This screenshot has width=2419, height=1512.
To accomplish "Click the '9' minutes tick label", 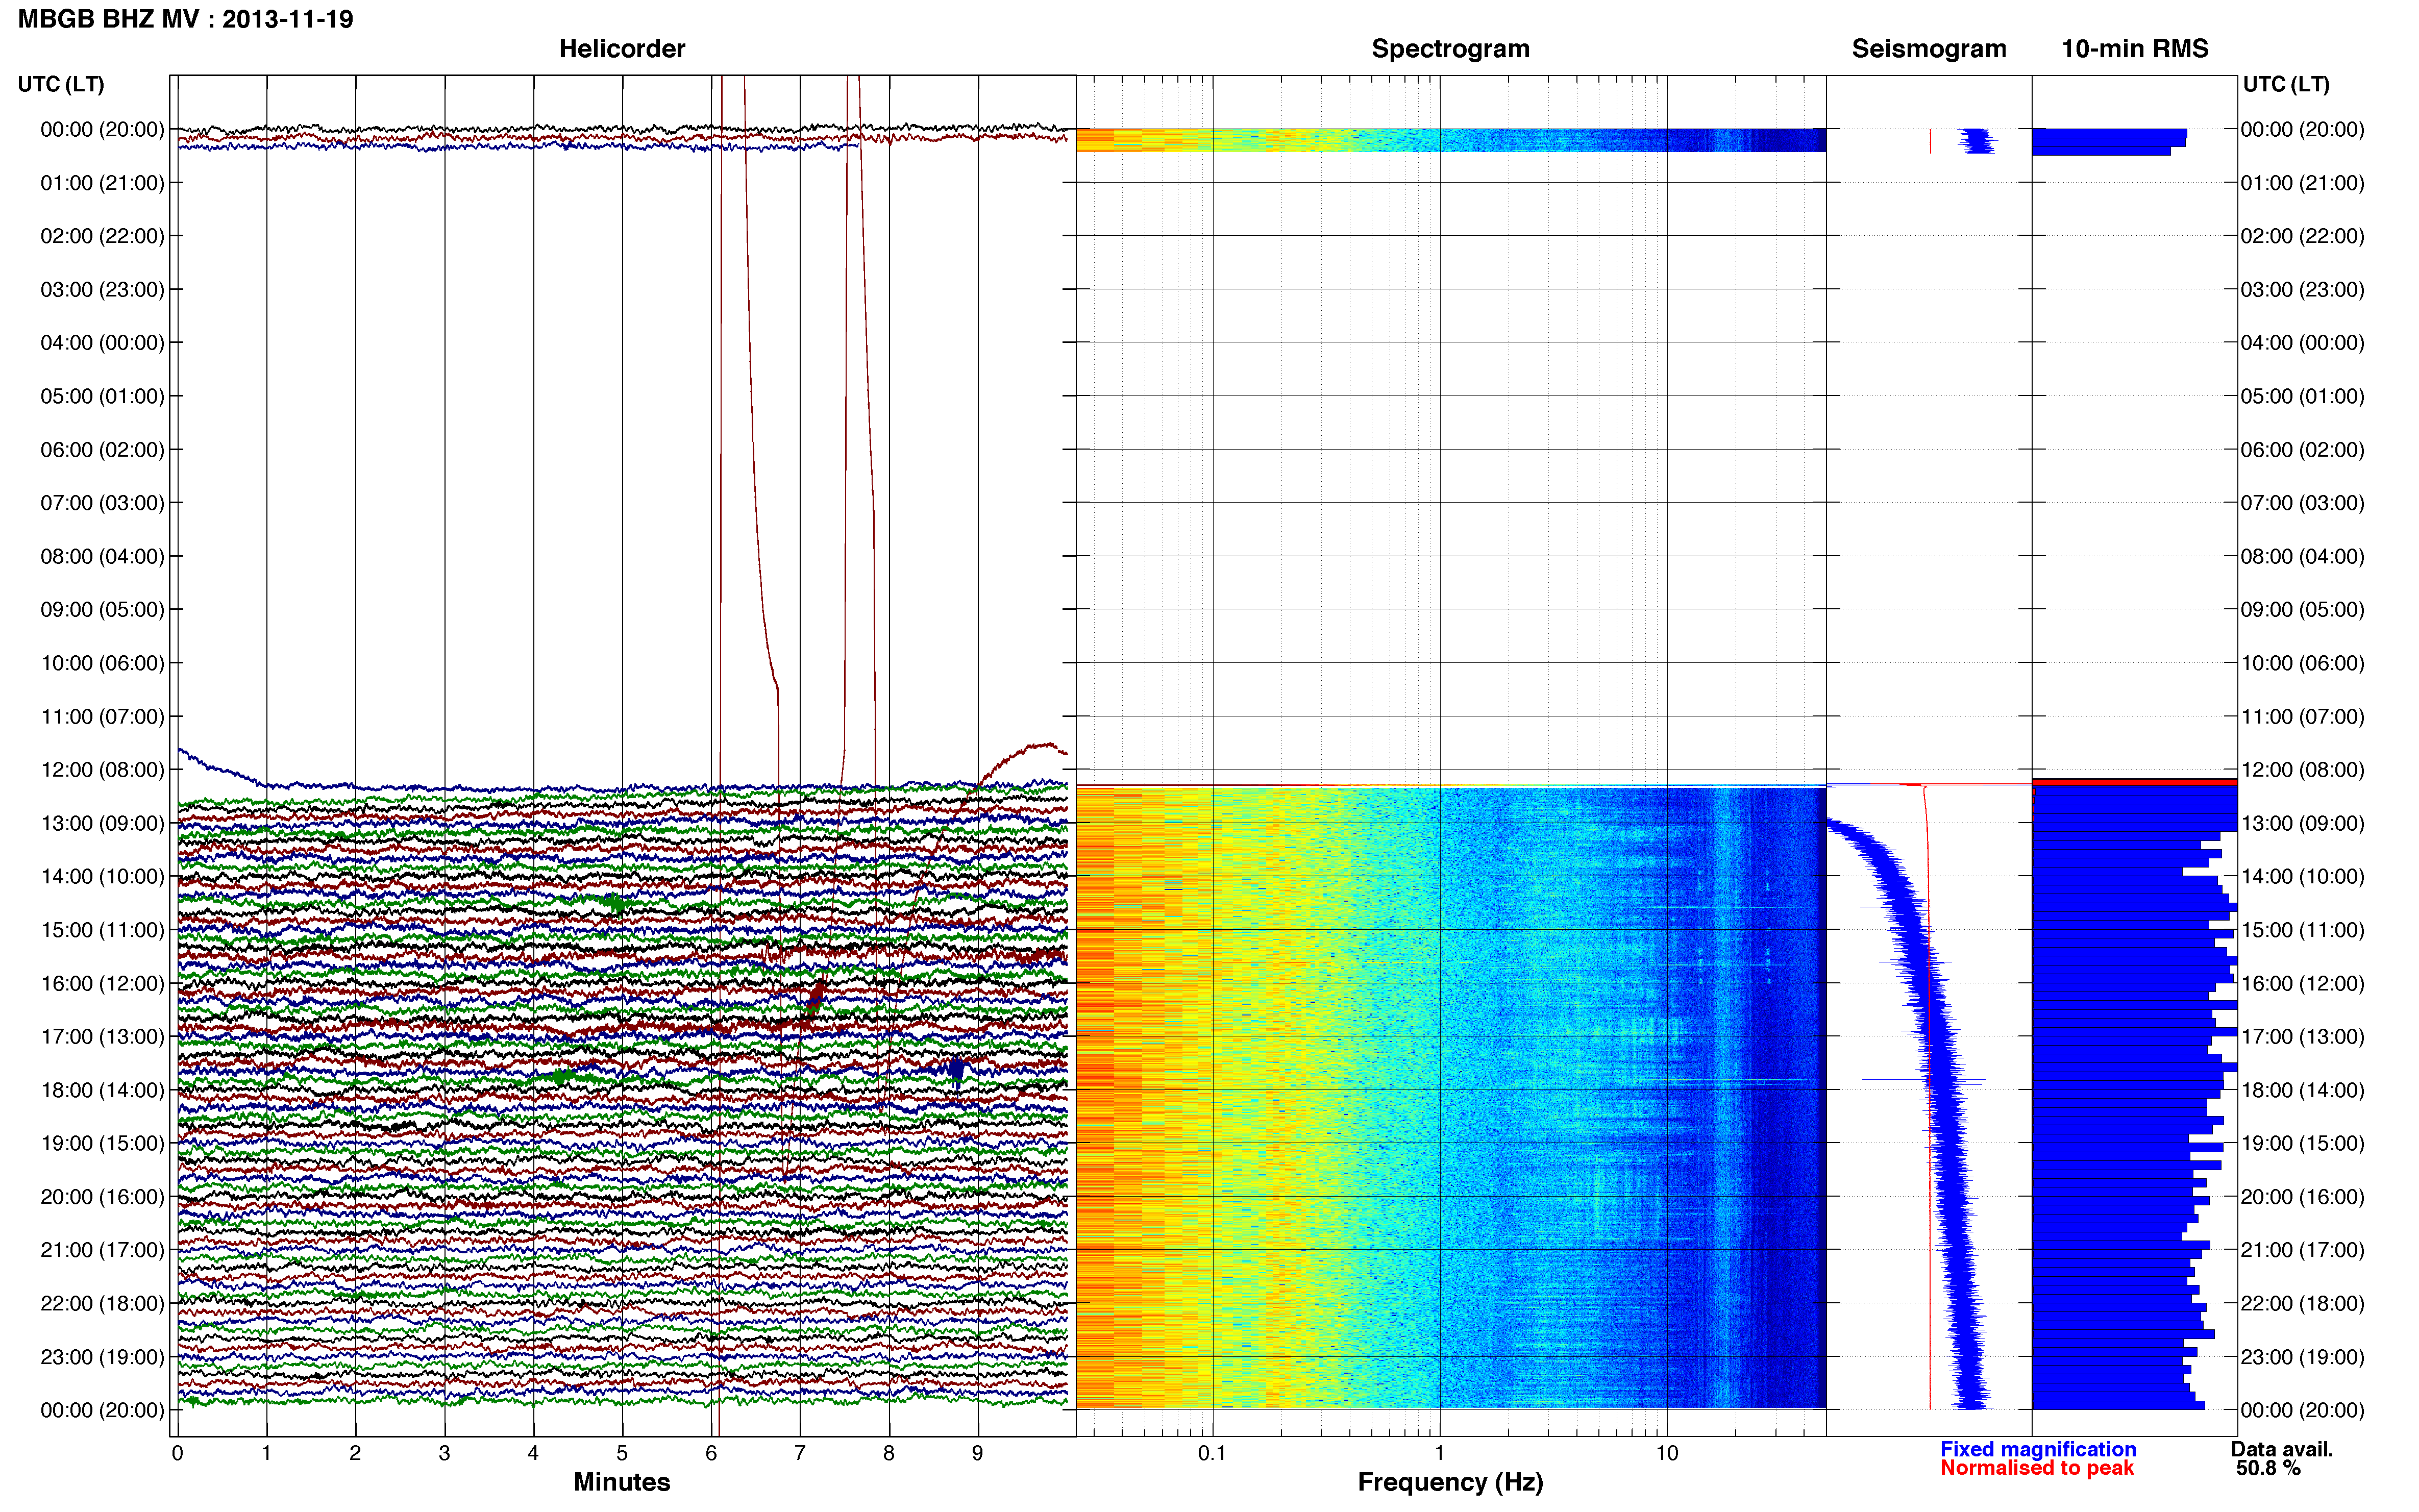I will pyautogui.click(x=978, y=1453).
